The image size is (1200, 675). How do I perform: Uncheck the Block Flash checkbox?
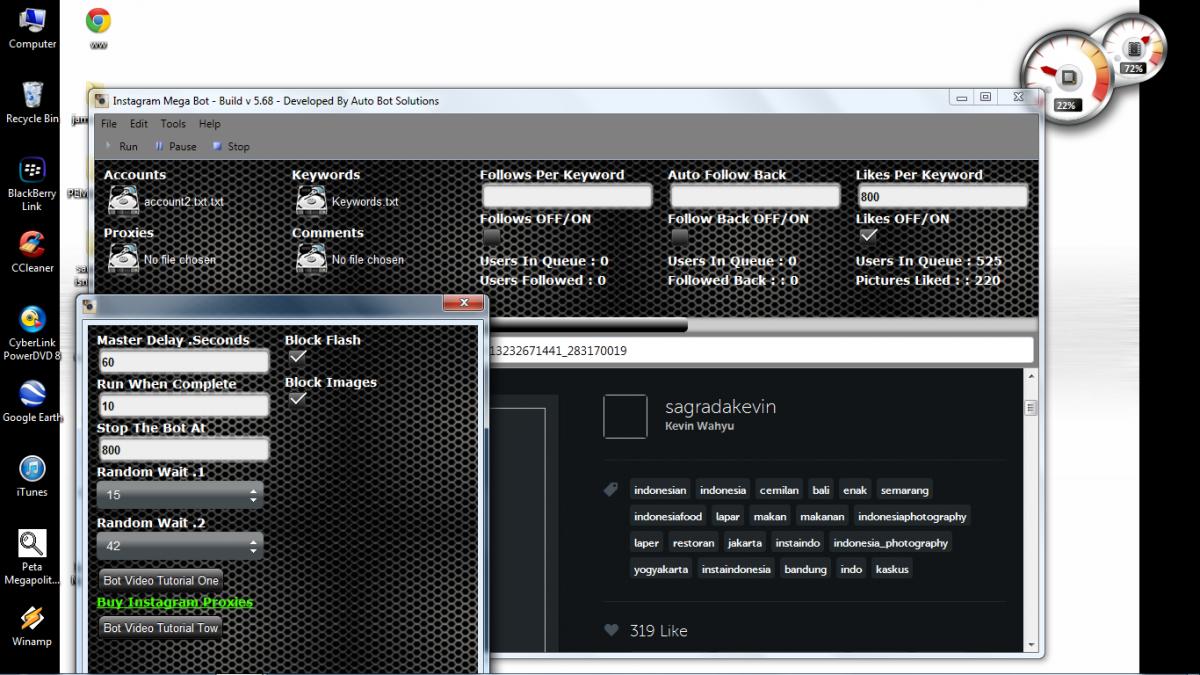297,356
